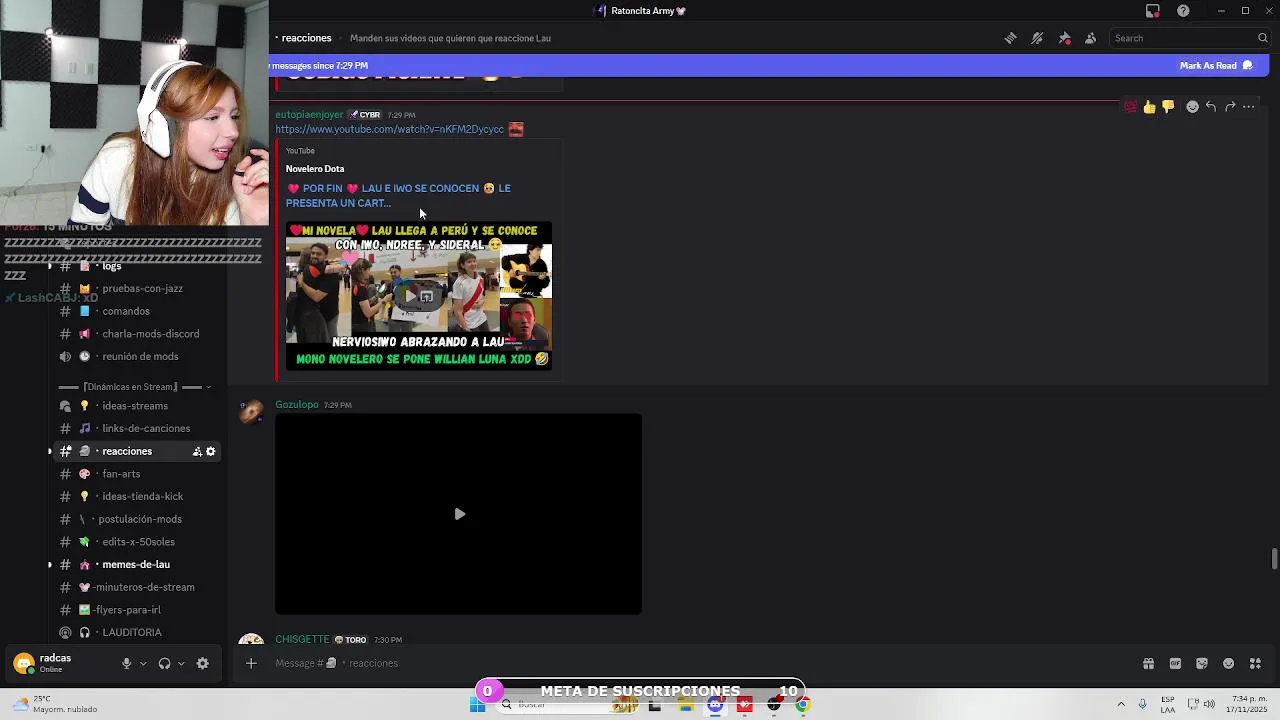Open output device dropdown next to headphones
This screenshot has width=1280, height=720.
[x=181, y=663]
